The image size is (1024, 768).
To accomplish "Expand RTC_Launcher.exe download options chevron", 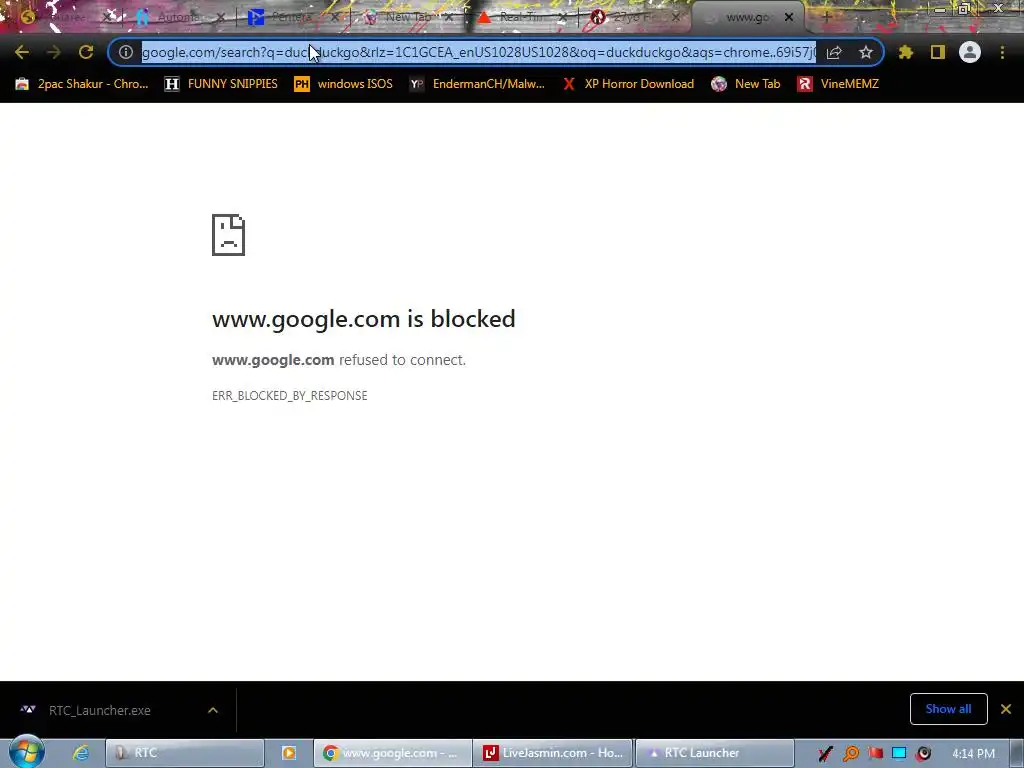I will tap(213, 711).
